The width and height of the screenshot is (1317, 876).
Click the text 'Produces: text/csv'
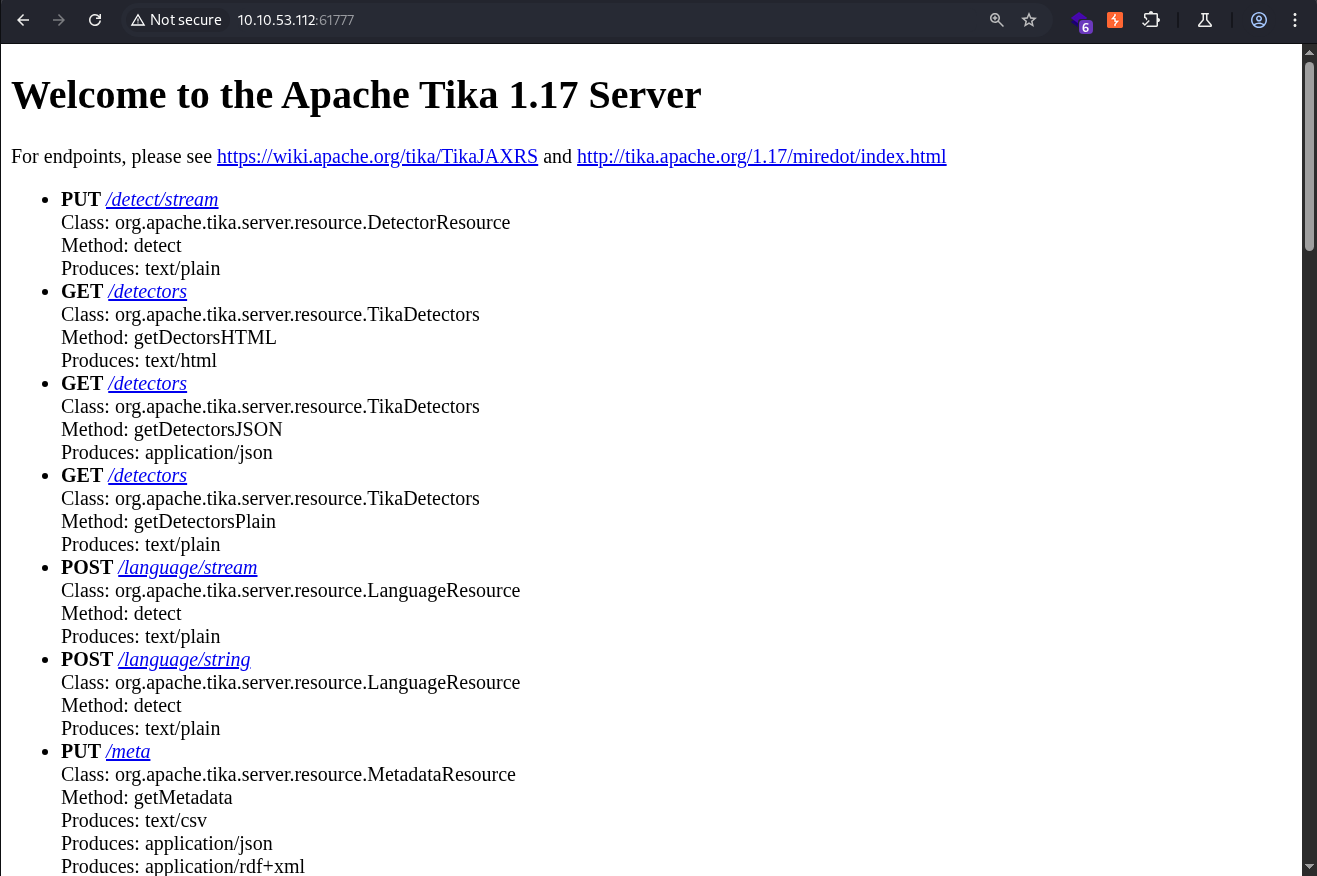click(x=134, y=820)
